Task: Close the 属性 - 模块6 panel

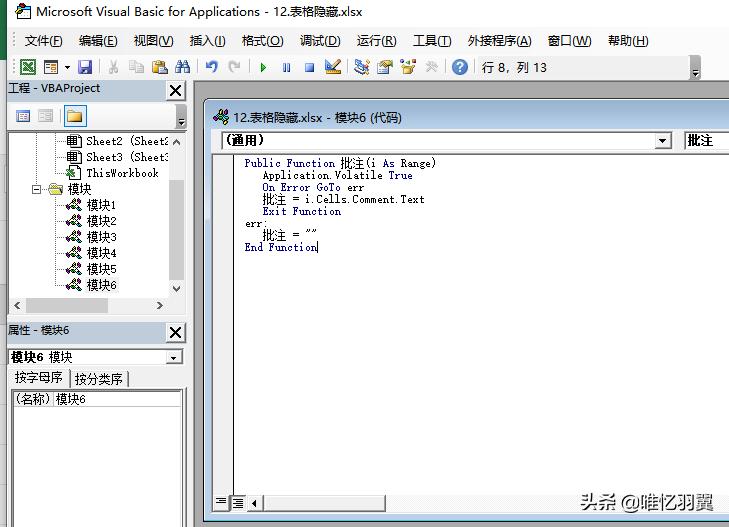Action: click(x=176, y=332)
